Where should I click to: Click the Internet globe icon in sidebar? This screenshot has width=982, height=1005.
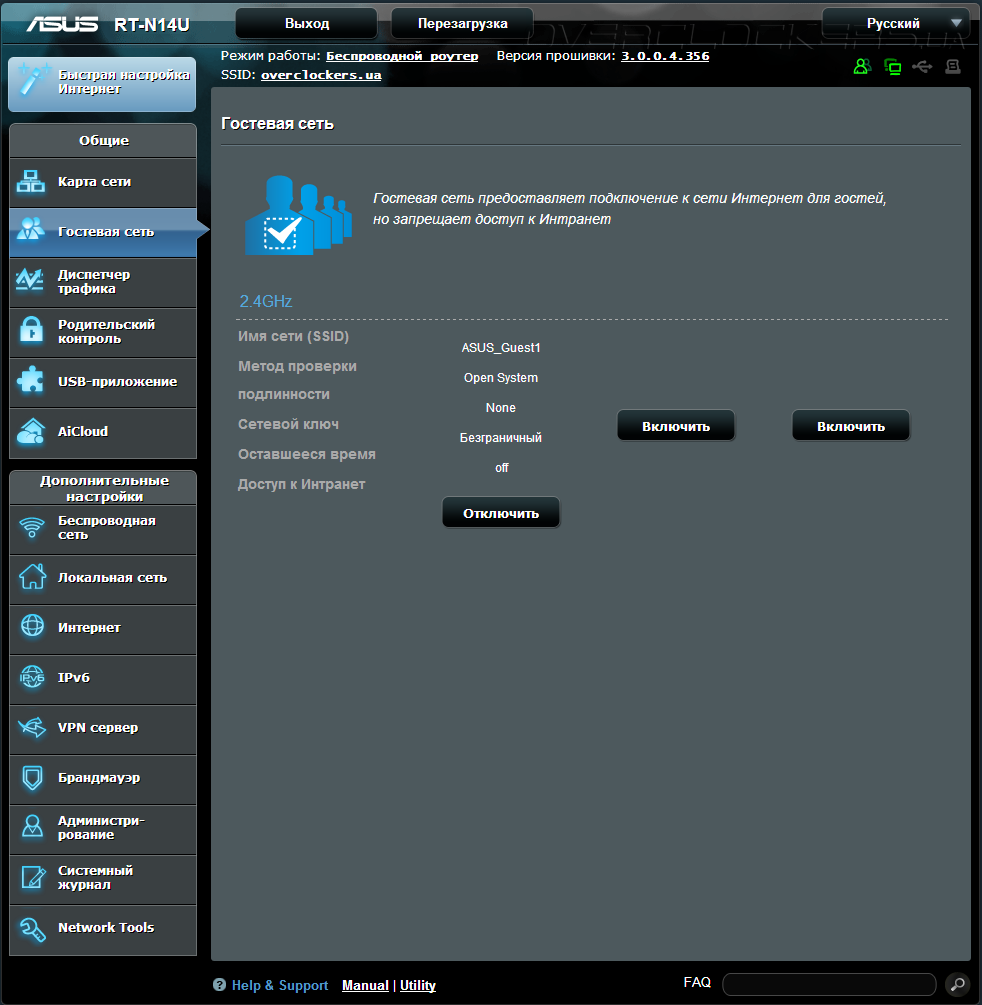click(x=32, y=626)
